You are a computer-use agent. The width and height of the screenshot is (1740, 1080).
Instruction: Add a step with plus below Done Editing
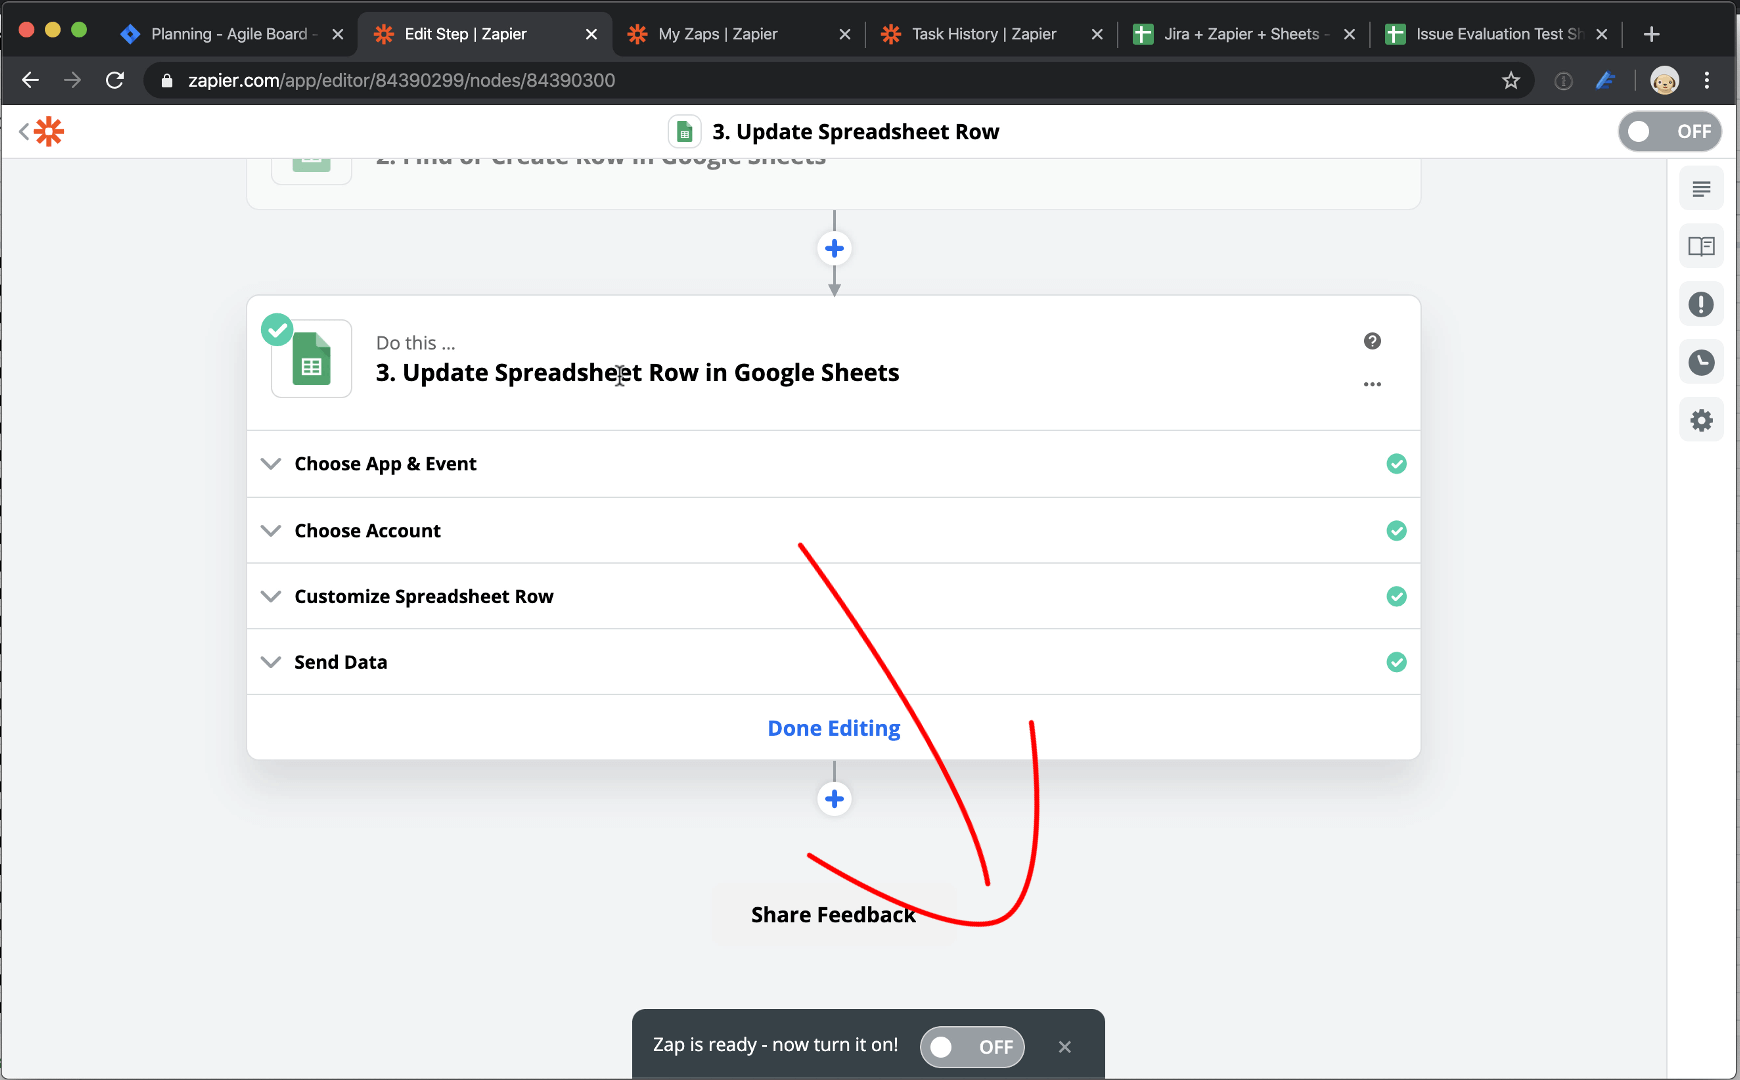[x=834, y=799]
